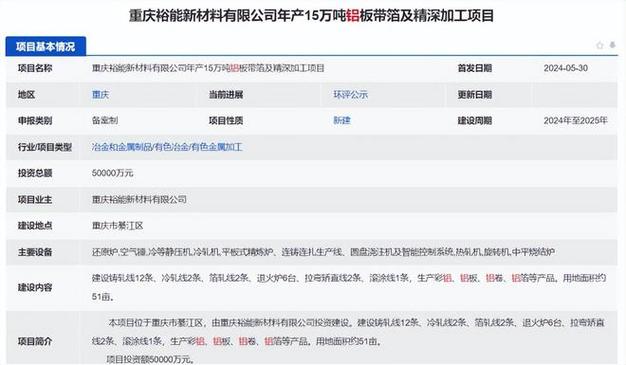Open the 重庆 region link
The height and width of the screenshot is (365, 626).
pyautogui.click(x=100, y=95)
